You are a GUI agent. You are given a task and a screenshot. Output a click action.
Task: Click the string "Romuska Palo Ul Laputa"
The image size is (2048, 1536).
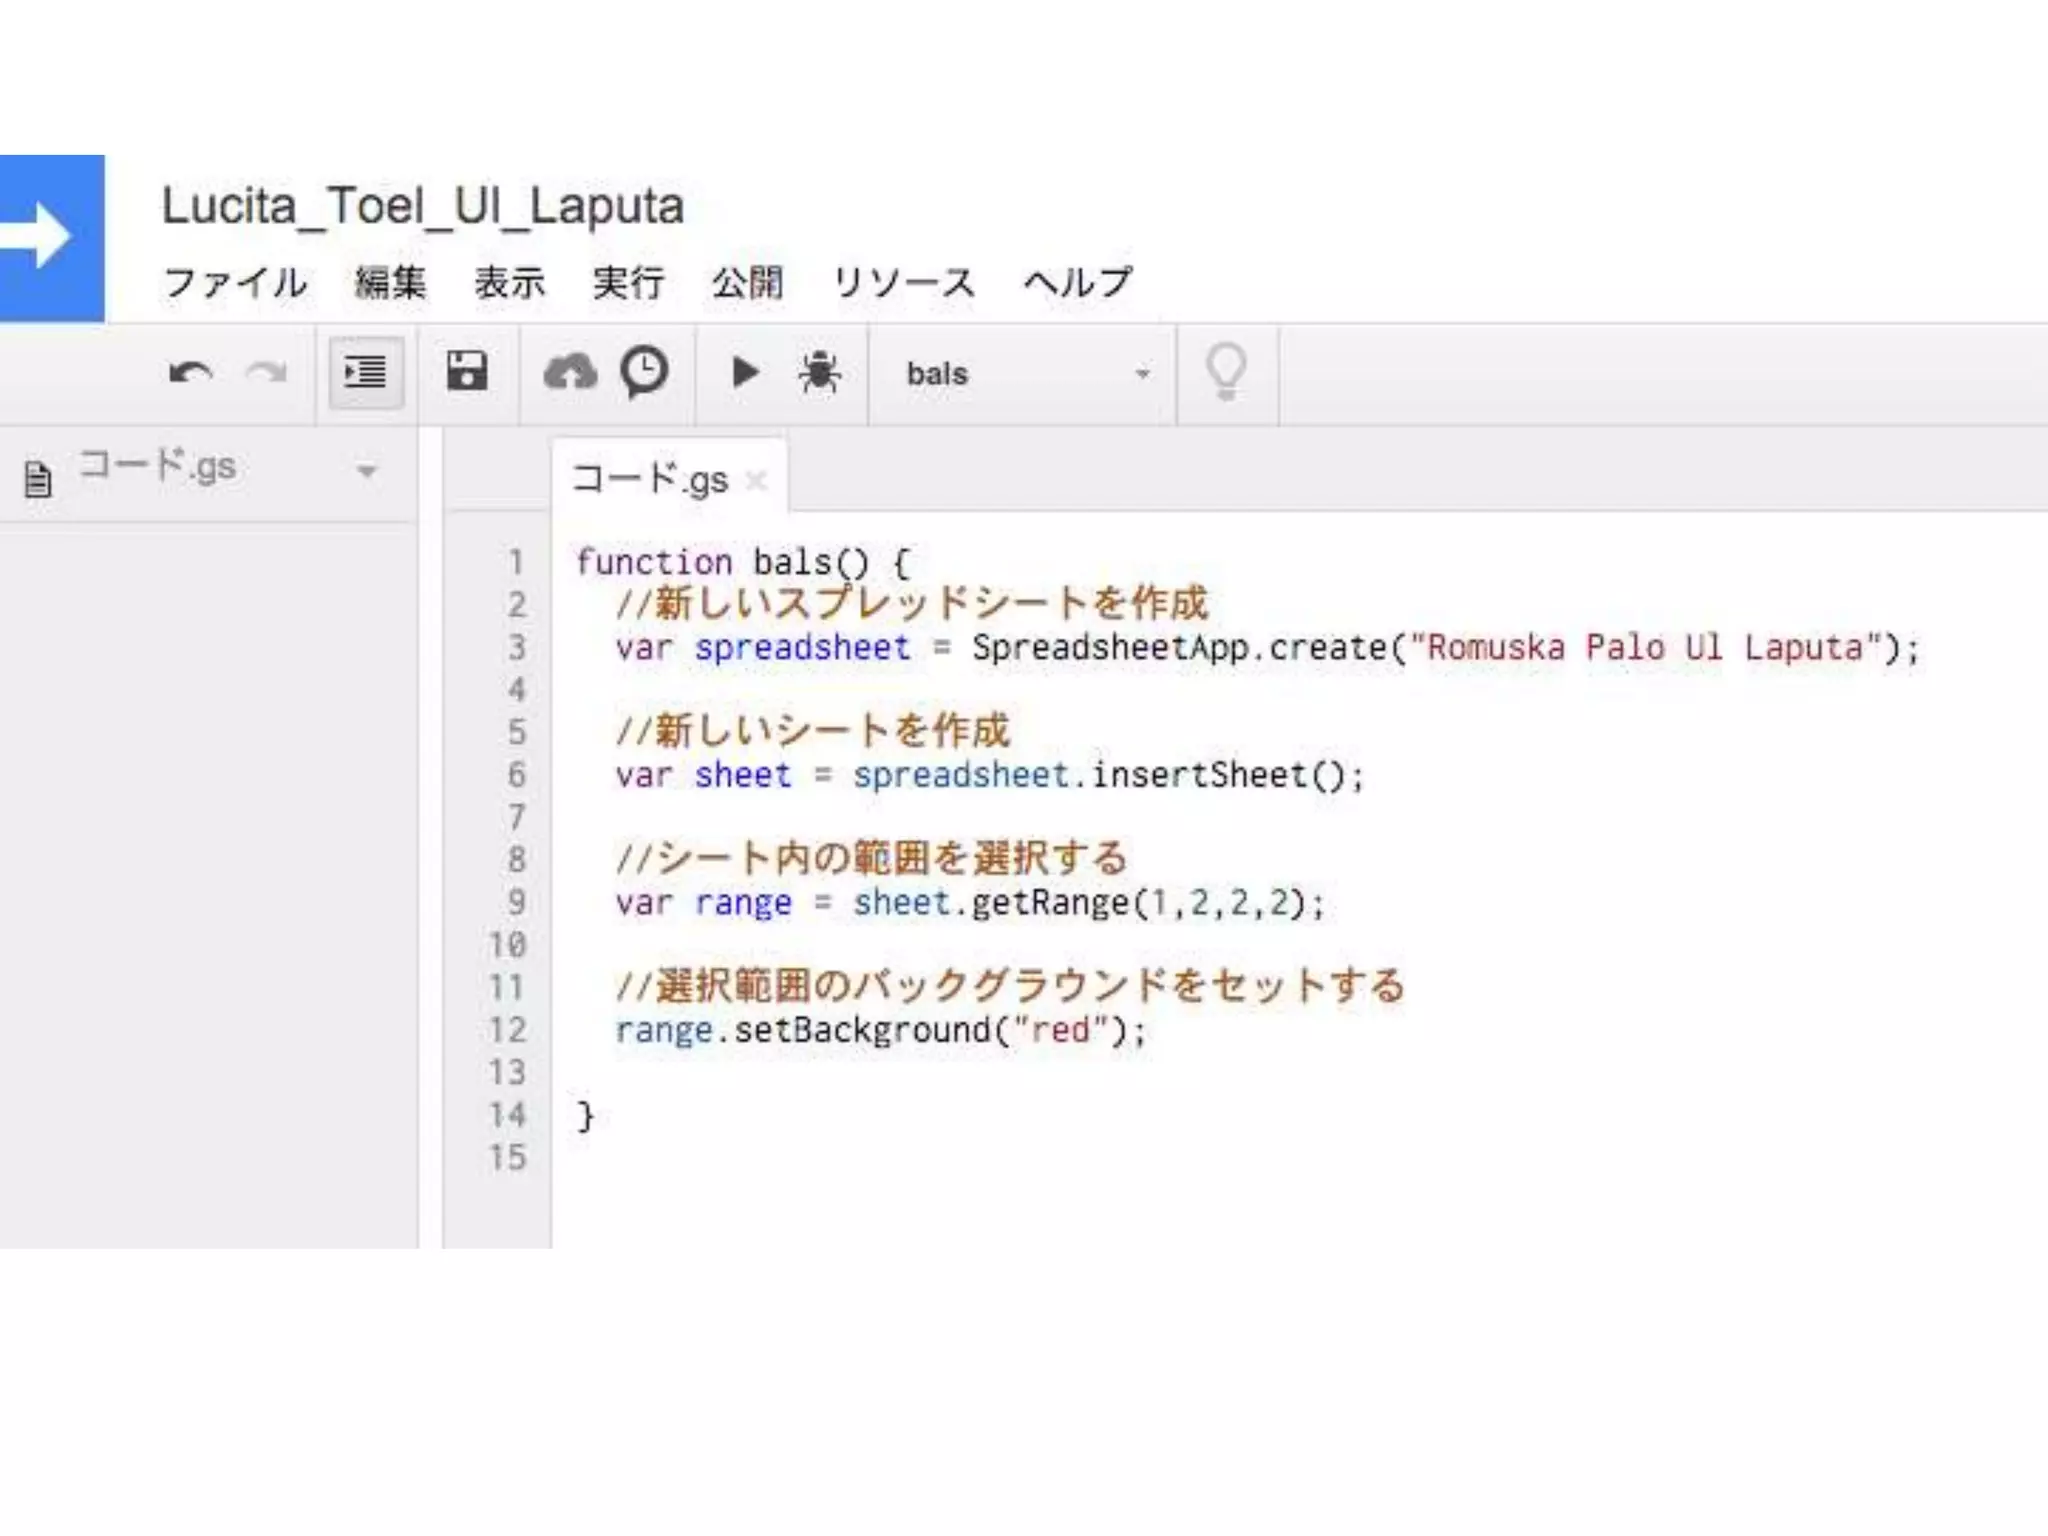point(1645,647)
